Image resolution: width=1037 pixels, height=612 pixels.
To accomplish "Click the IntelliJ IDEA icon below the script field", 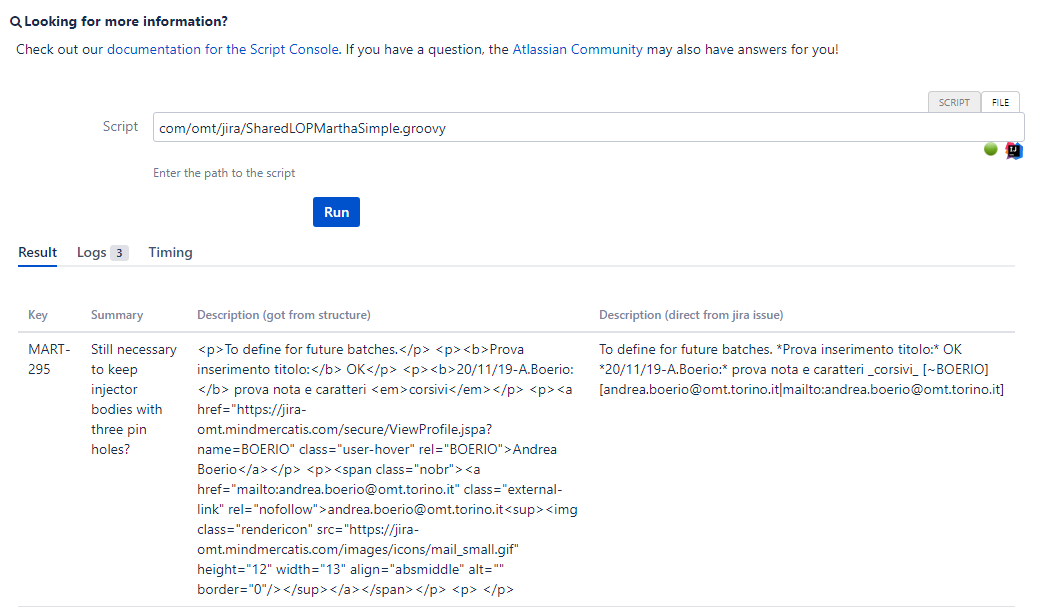I will [x=1013, y=151].
